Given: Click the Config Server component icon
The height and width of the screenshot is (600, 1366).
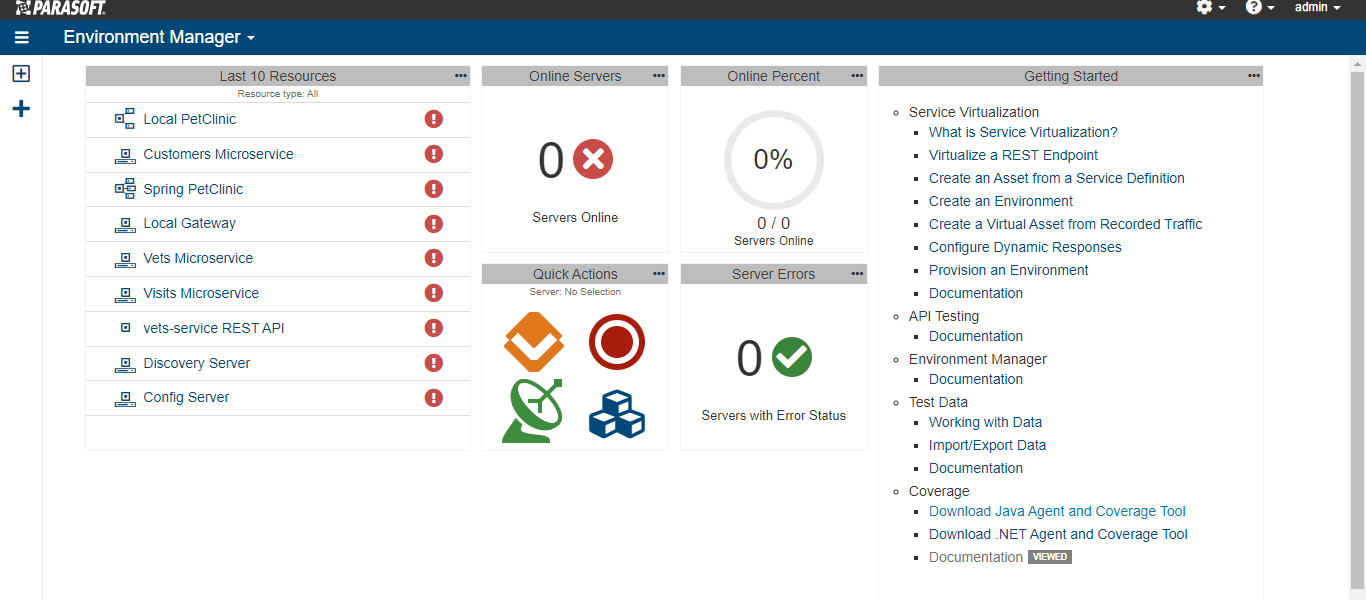Looking at the screenshot, I should pyautogui.click(x=125, y=398).
